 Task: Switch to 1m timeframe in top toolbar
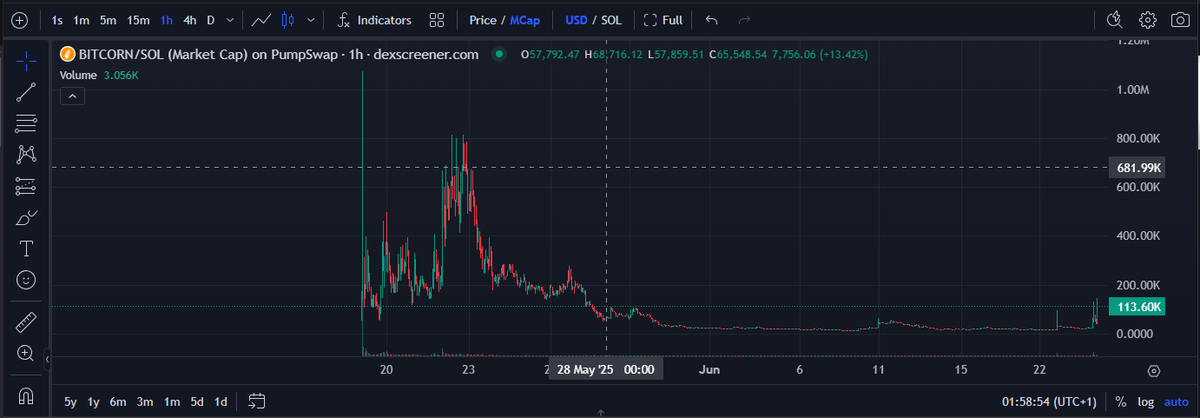(x=82, y=19)
